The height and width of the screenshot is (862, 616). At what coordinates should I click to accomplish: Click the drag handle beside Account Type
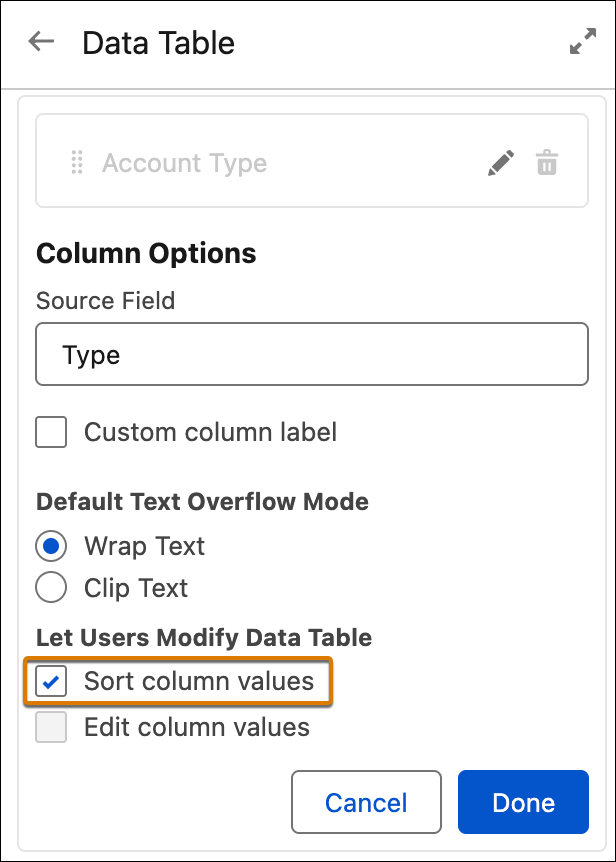pos(76,161)
